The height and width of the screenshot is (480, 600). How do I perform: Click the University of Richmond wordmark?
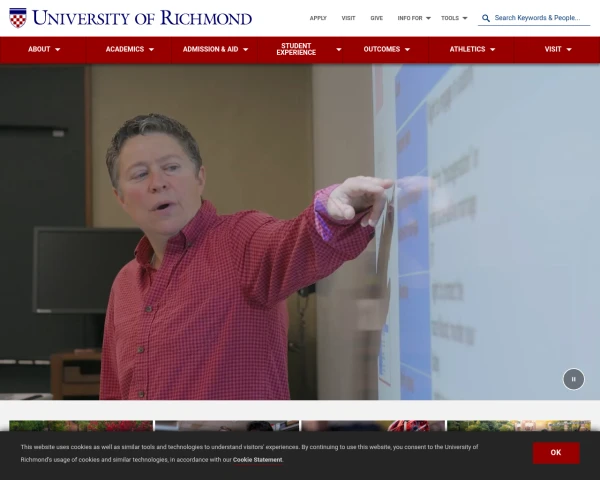click(x=142, y=18)
